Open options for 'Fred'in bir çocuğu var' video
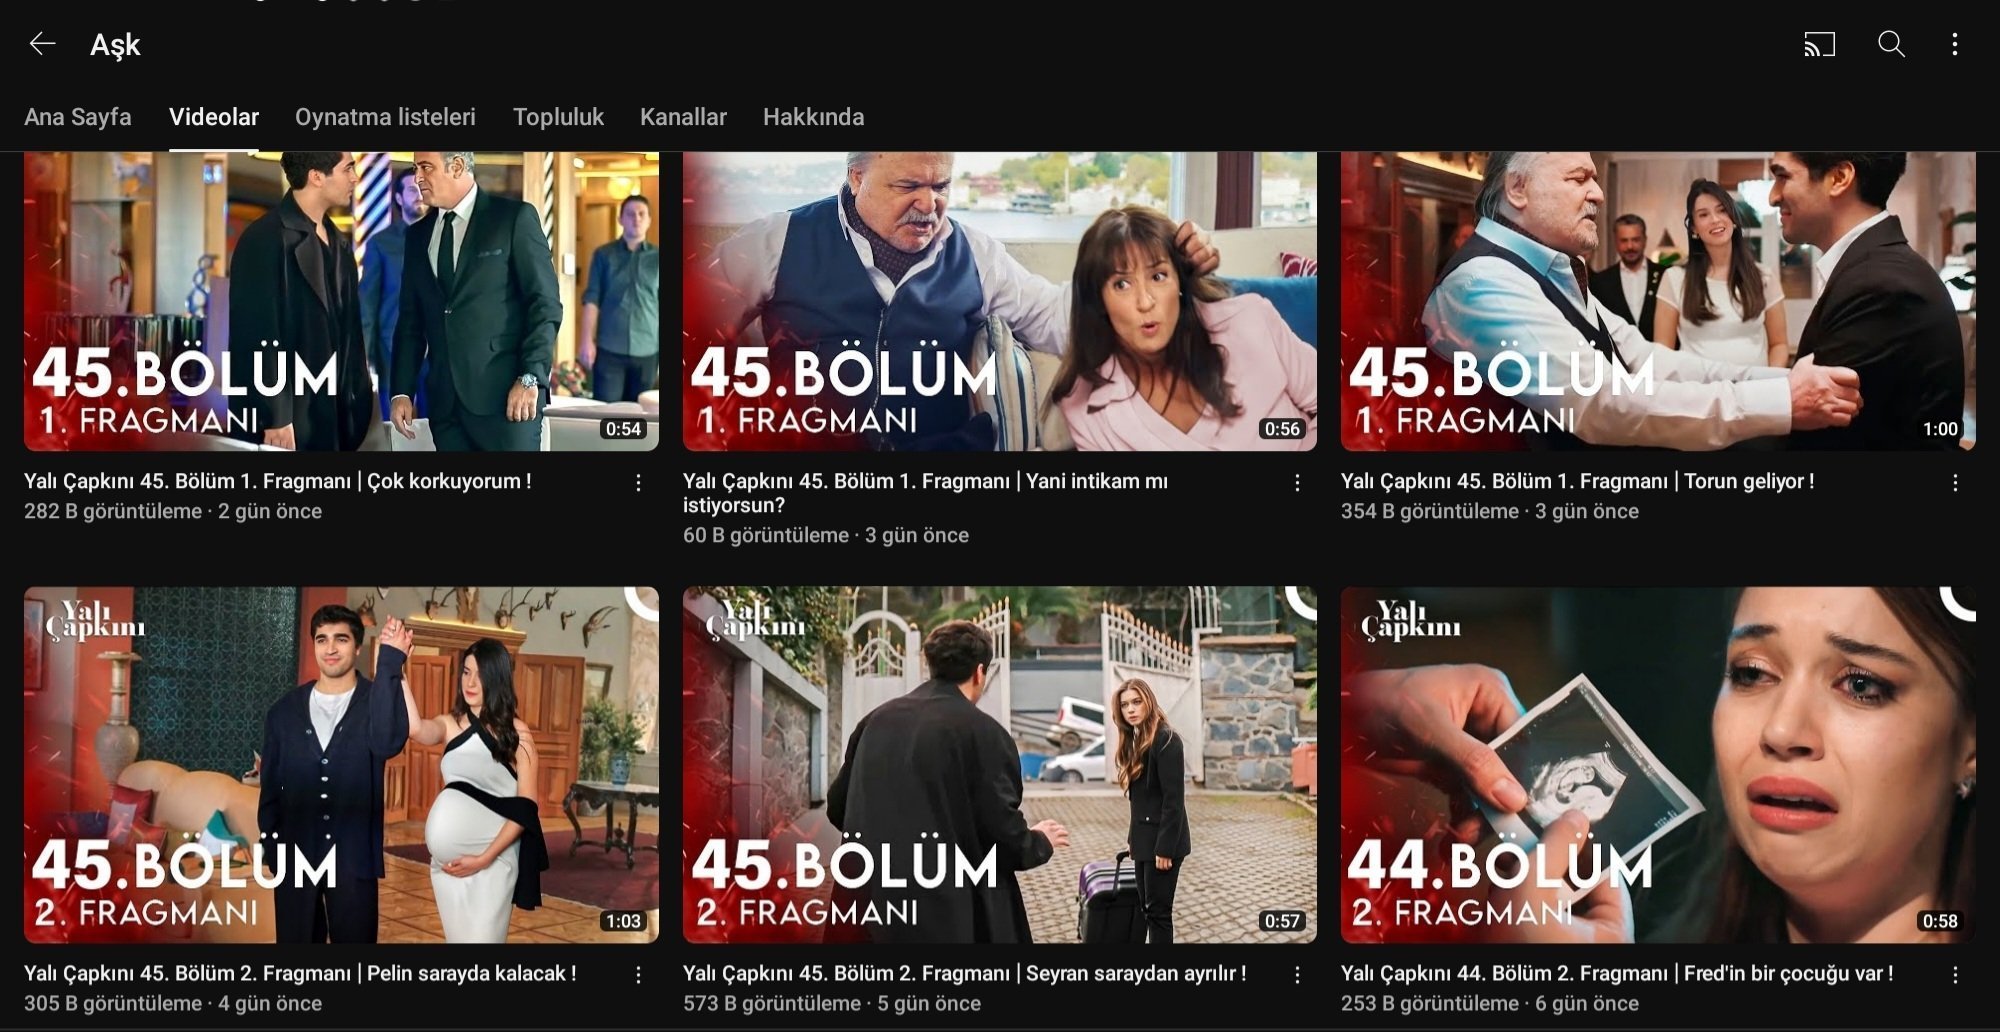 click(x=1955, y=975)
